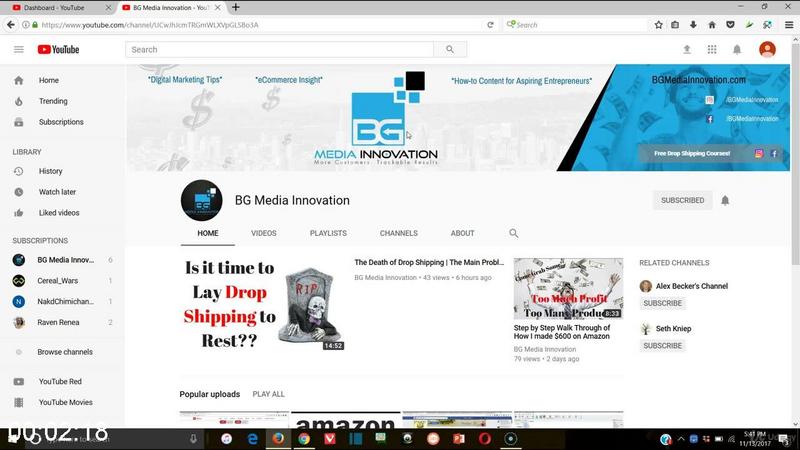Screen dimensions: 800x450
Task: Open Subscriptions in the sidebar
Action: click(x=62, y=122)
